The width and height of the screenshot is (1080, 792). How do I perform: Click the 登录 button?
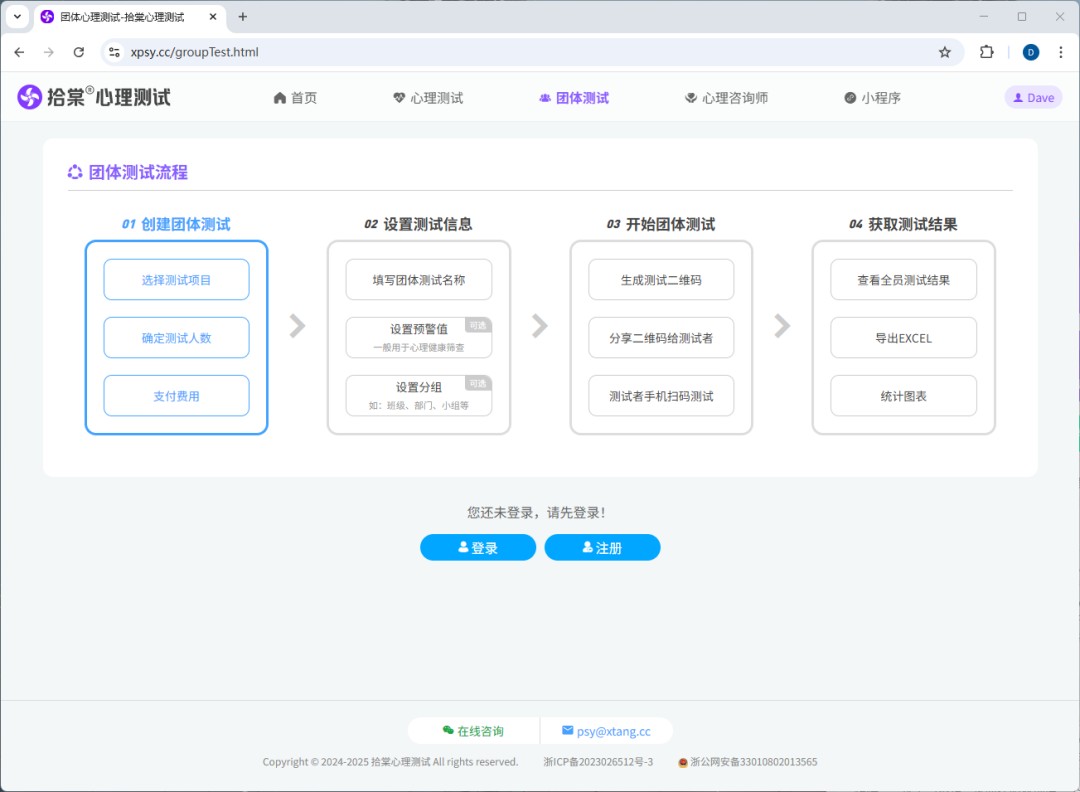click(x=478, y=548)
